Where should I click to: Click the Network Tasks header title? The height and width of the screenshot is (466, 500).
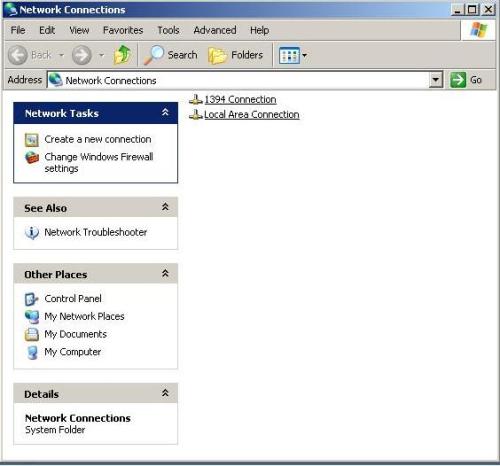pyautogui.click(x=62, y=113)
